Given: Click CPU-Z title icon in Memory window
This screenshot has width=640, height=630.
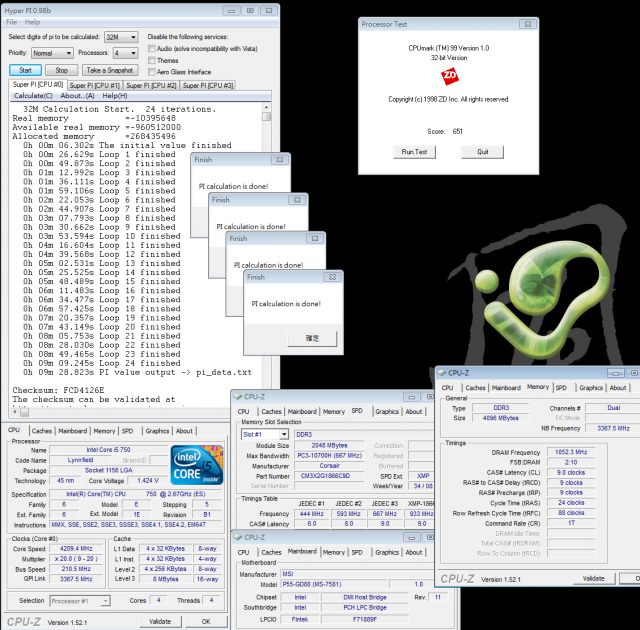Looking at the screenshot, I should coord(441,373).
